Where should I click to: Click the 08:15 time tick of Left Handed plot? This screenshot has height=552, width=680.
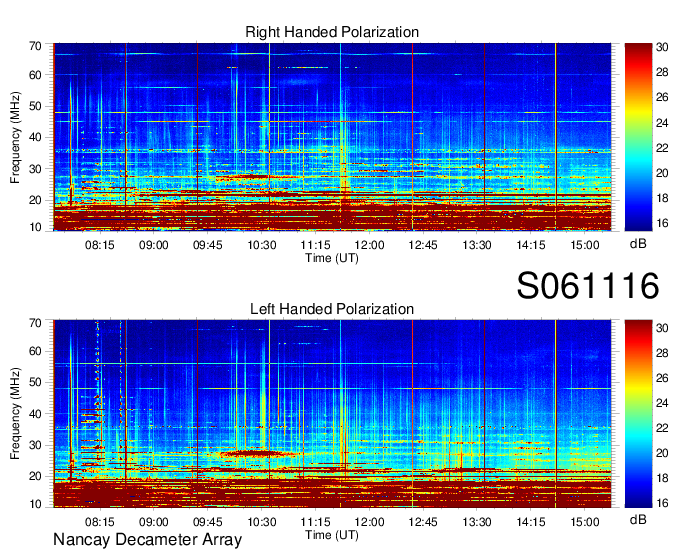pos(100,522)
